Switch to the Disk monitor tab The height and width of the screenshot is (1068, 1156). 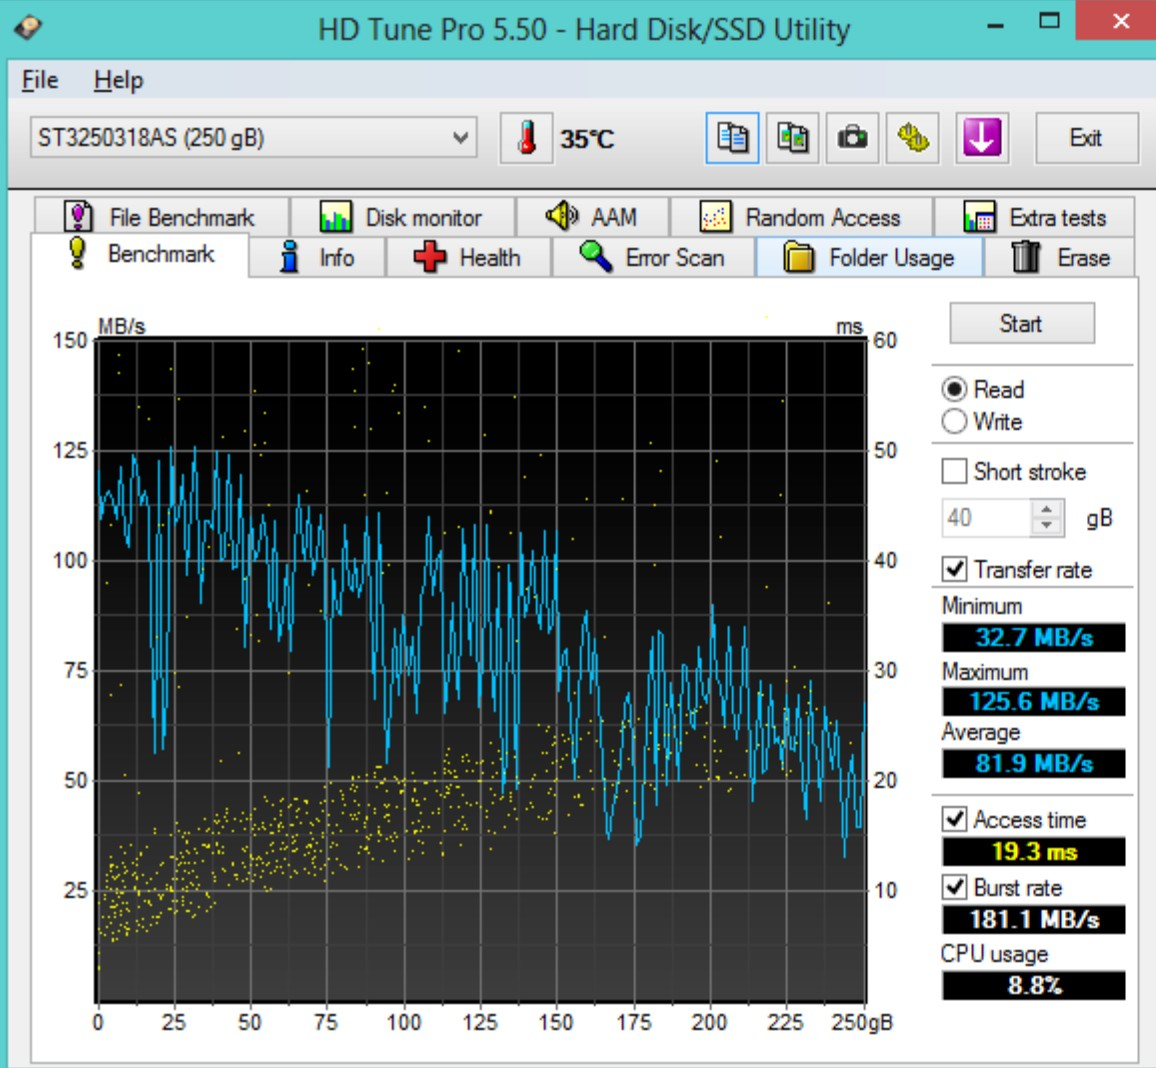click(403, 217)
